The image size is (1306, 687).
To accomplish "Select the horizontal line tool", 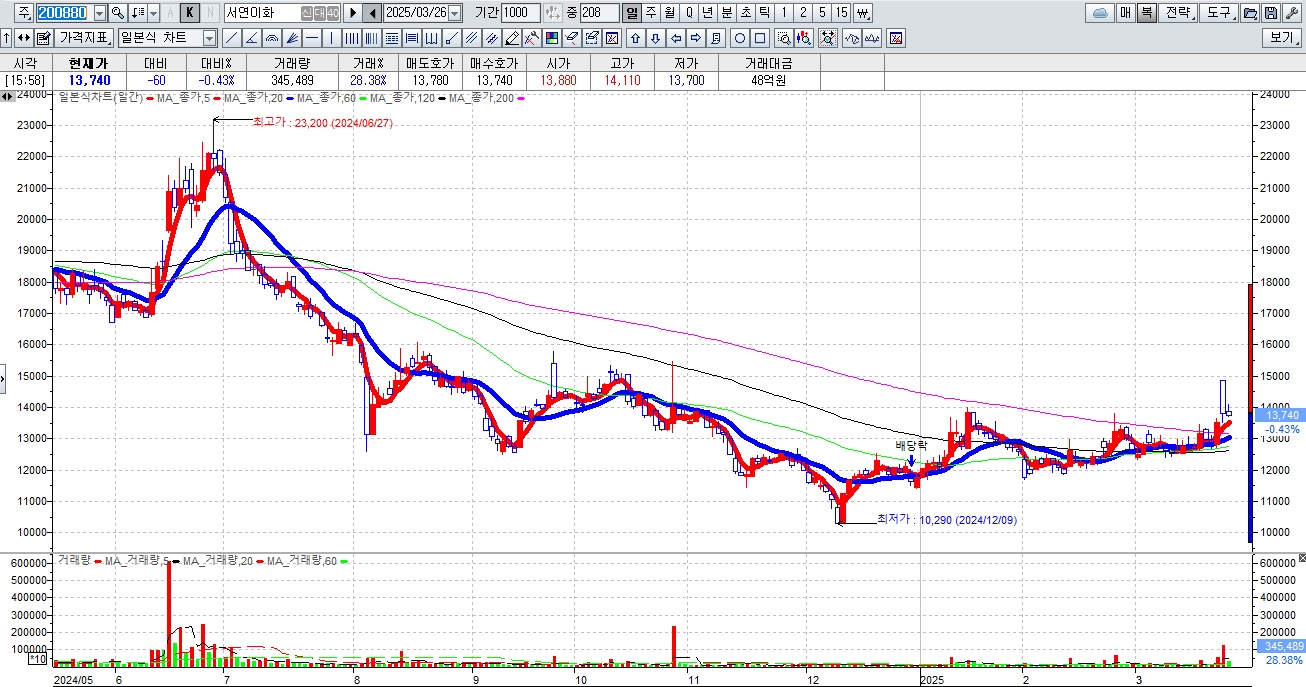I will click(x=311, y=38).
